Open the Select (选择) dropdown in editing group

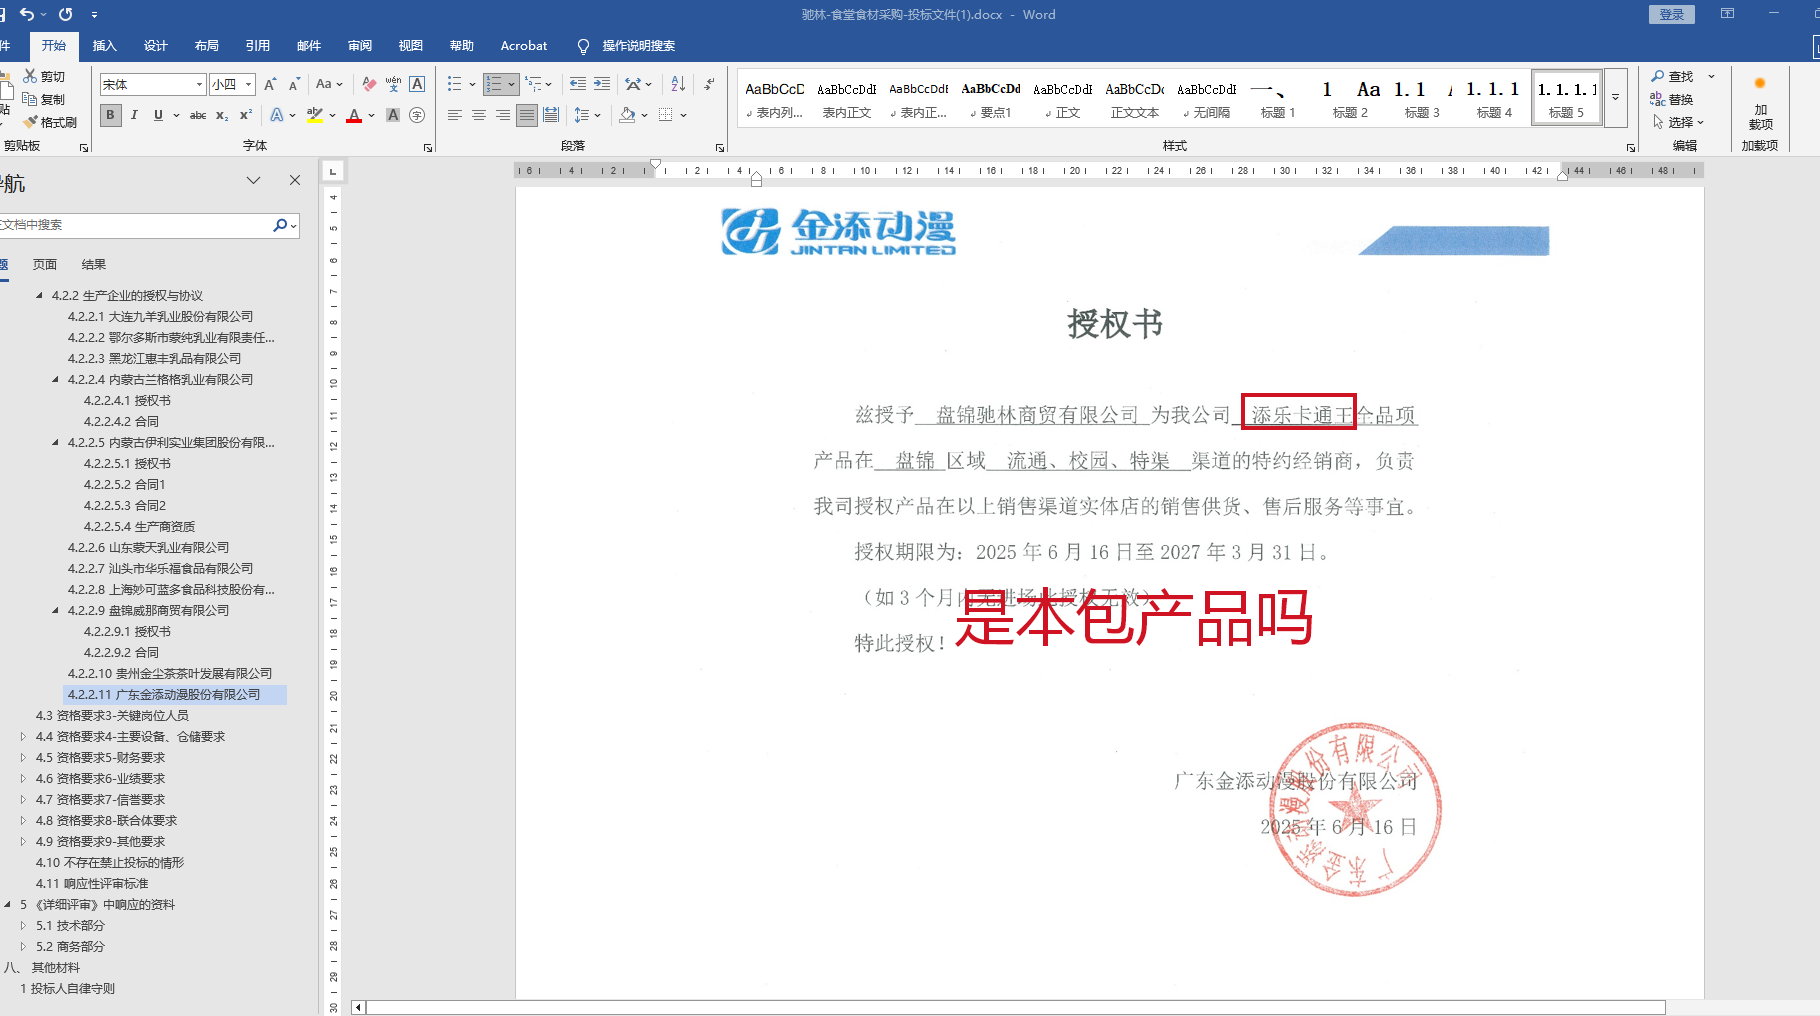click(x=1678, y=122)
